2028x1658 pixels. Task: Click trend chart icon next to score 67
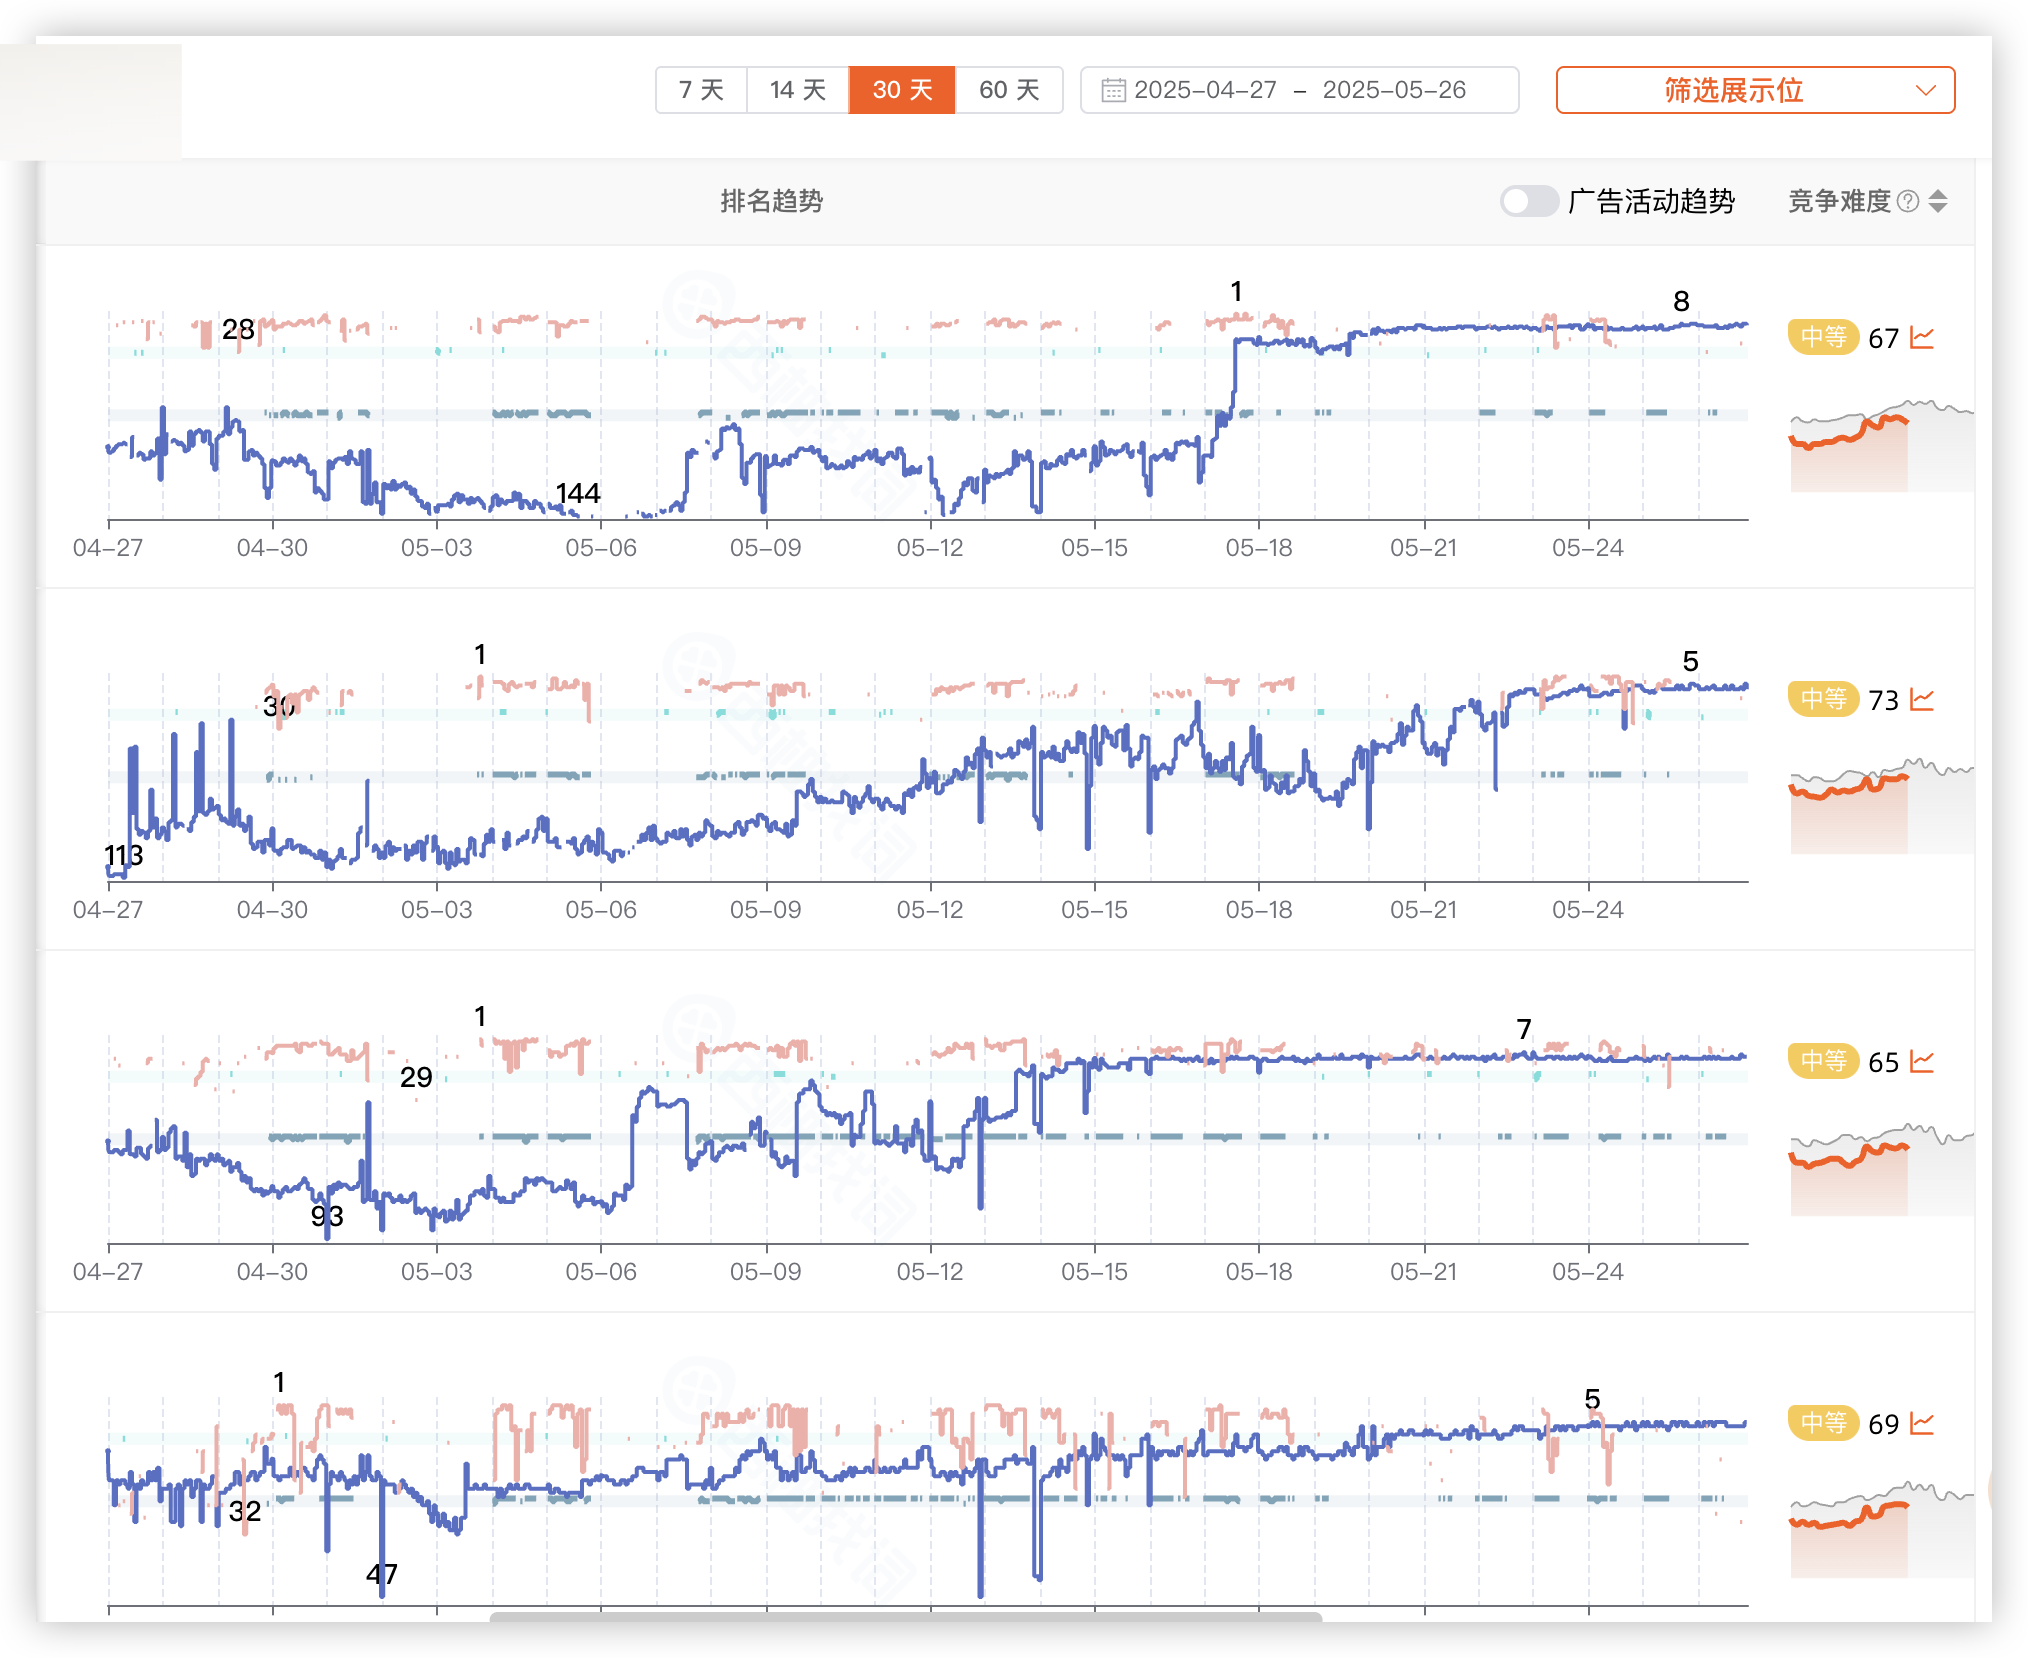coord(1921,338)
